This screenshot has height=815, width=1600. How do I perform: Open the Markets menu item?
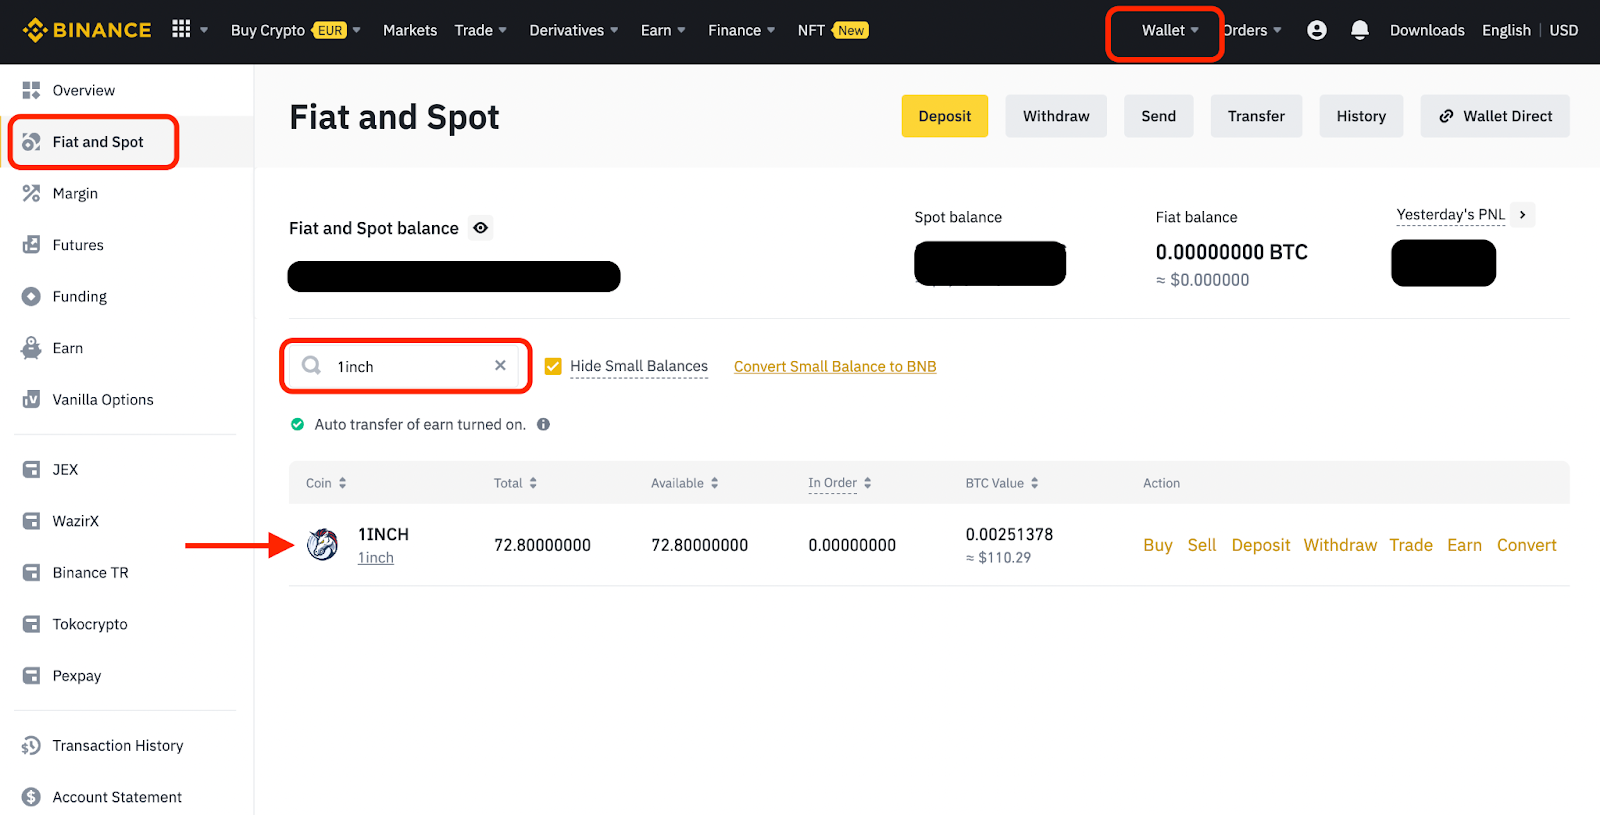(410, 30)
